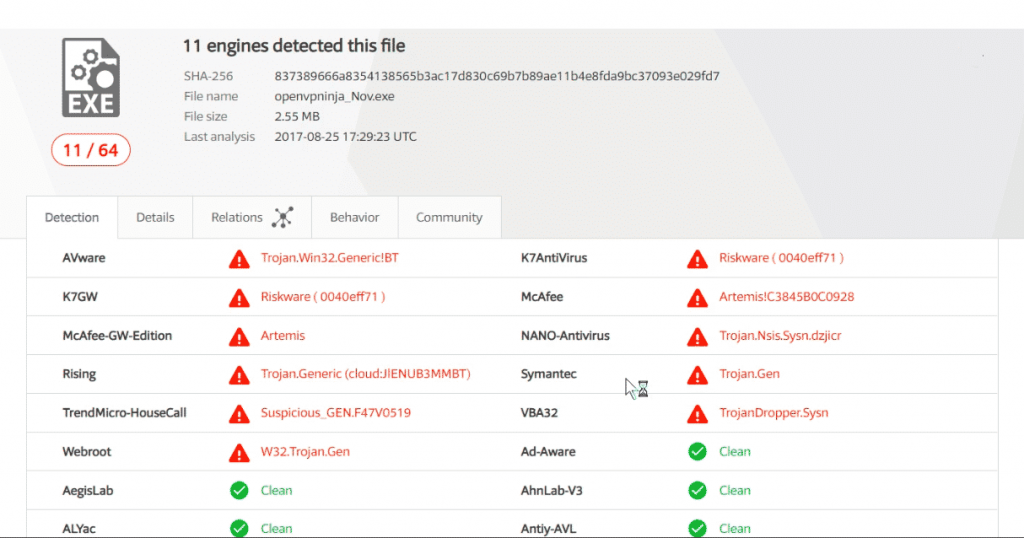The image size is (1024, 538).
Task: Click the EXE file type icon
Action: coord(91,78)
